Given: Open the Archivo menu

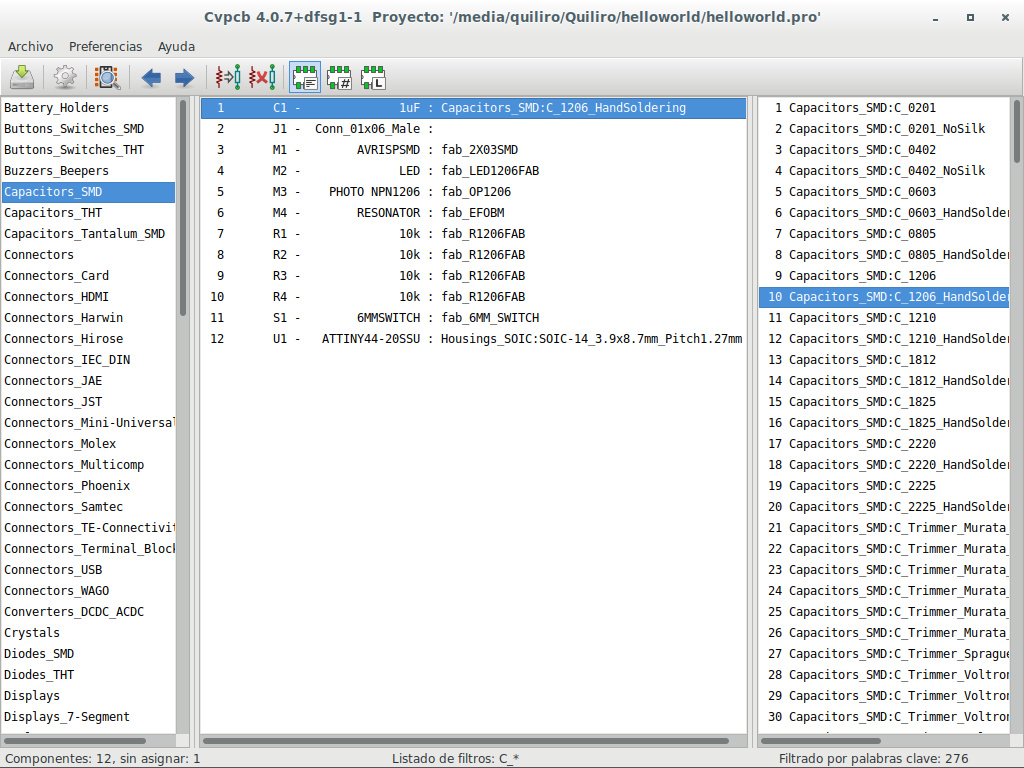Looking at the screenshot, I should [31, 46].
